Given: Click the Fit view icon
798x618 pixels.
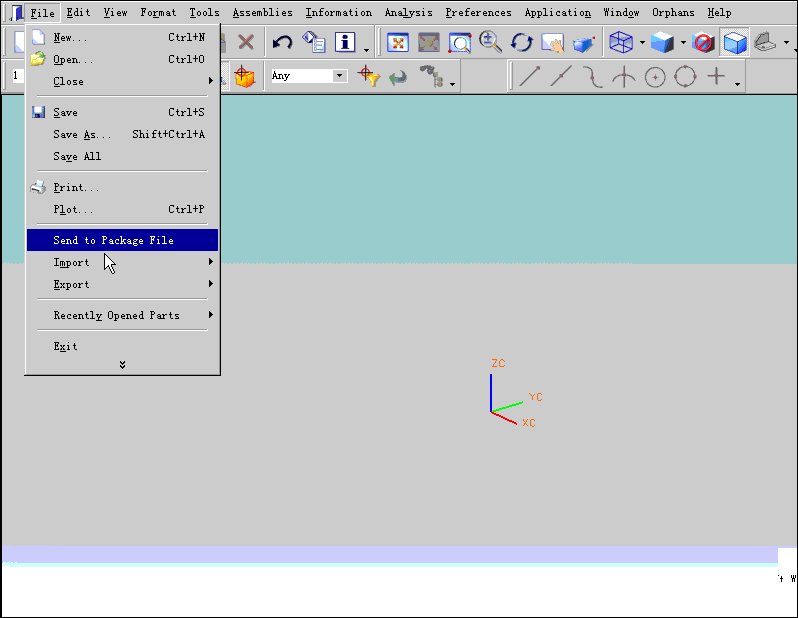Looking at the screenshot, I should click(x=397, y=42).
